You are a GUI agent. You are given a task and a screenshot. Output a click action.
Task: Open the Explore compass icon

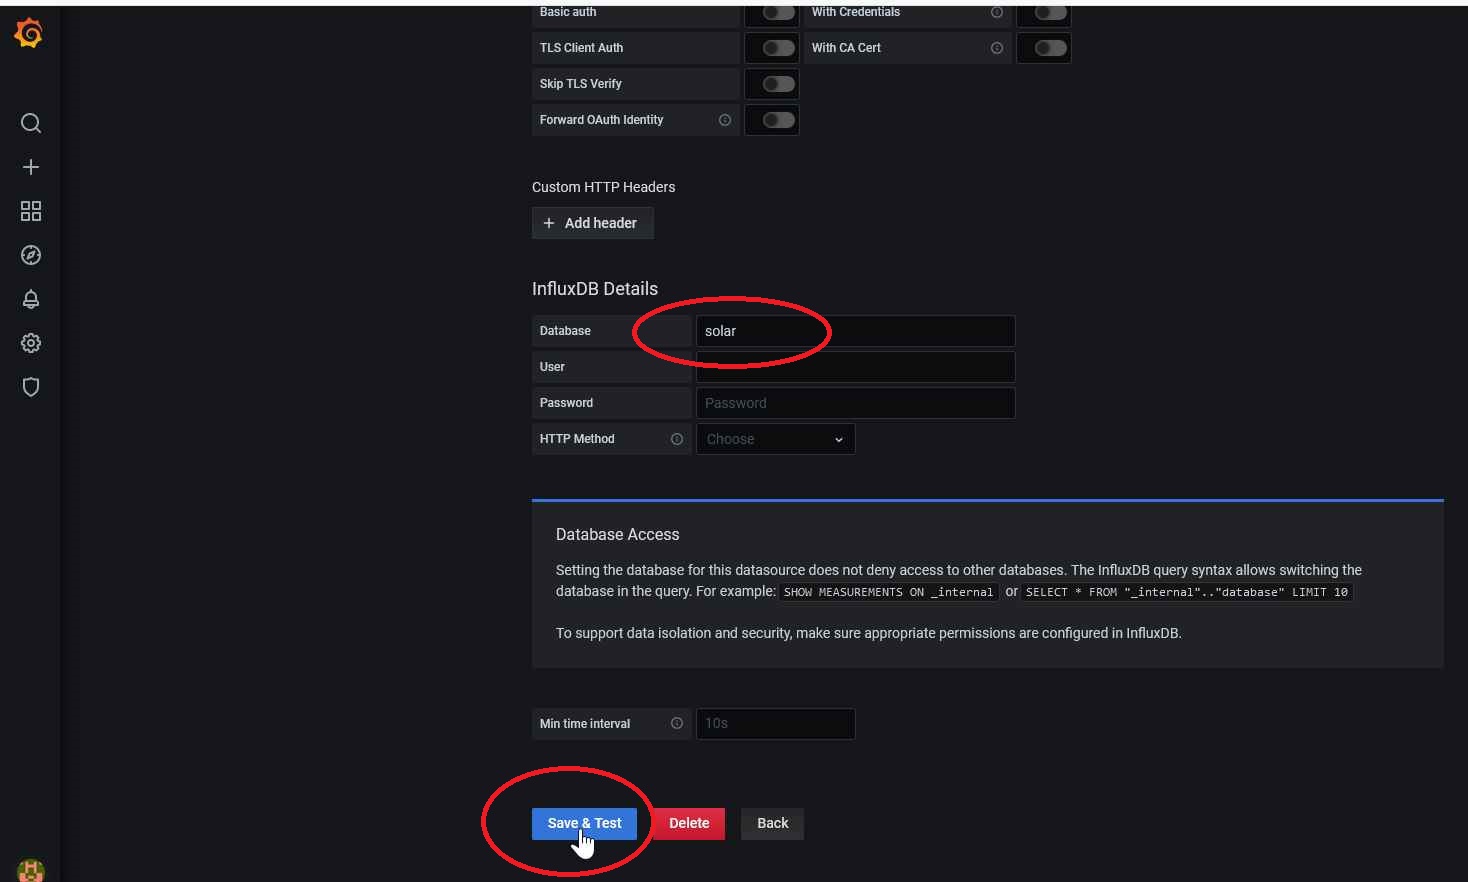pos(31,255)
